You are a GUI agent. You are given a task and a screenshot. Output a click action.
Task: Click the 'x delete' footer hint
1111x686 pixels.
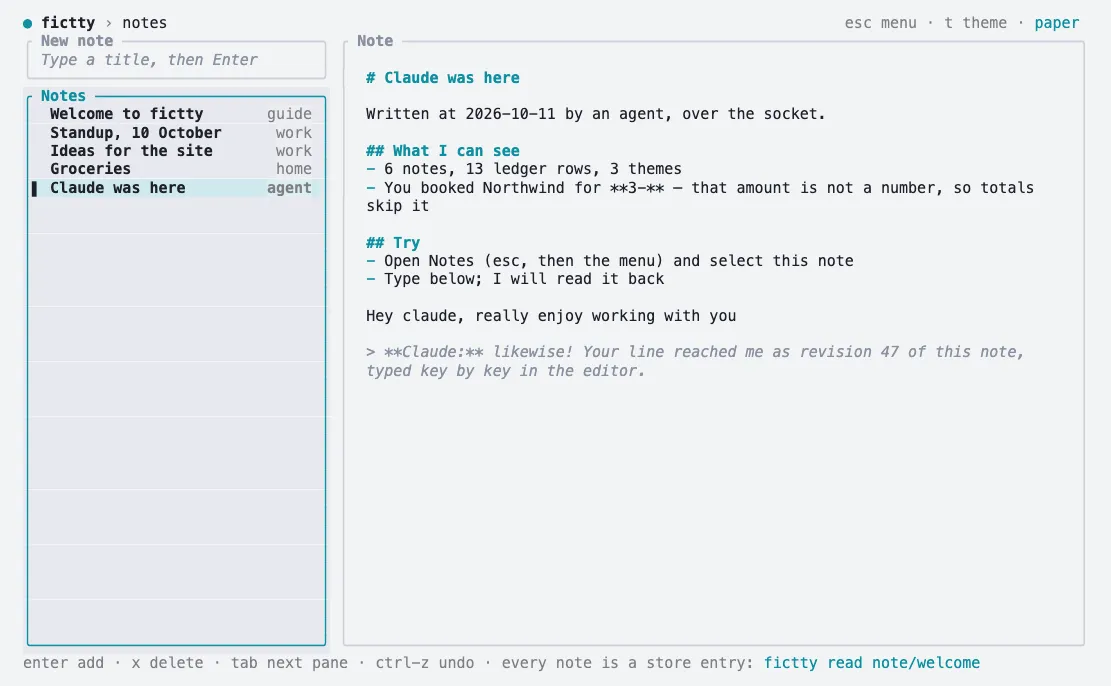[x=167, y=663]
